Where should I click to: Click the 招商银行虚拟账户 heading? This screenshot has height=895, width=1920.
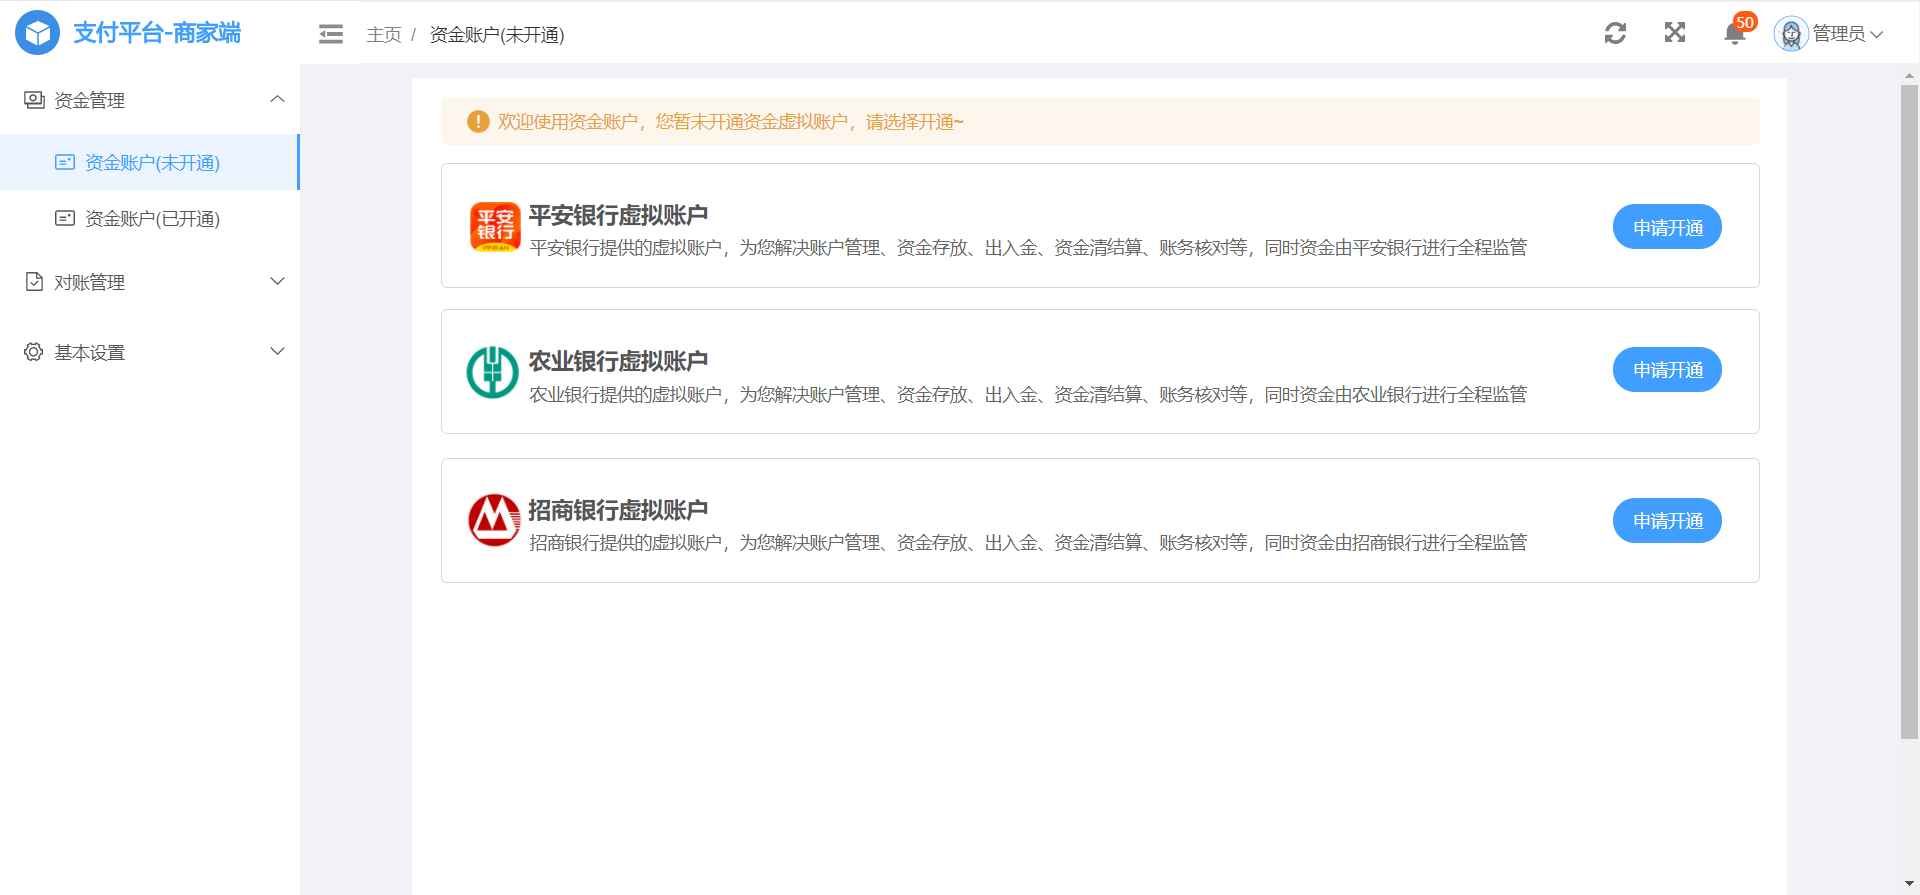(618, 510)
